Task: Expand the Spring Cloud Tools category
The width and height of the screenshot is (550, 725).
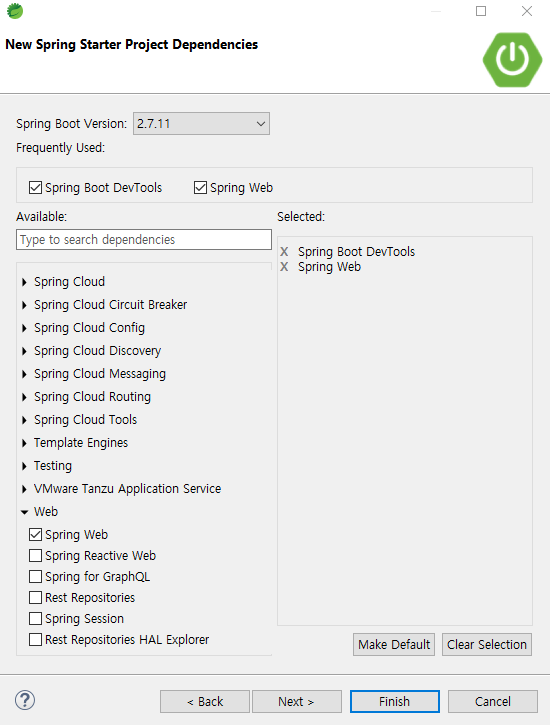Action: click(x=24, y=420)
